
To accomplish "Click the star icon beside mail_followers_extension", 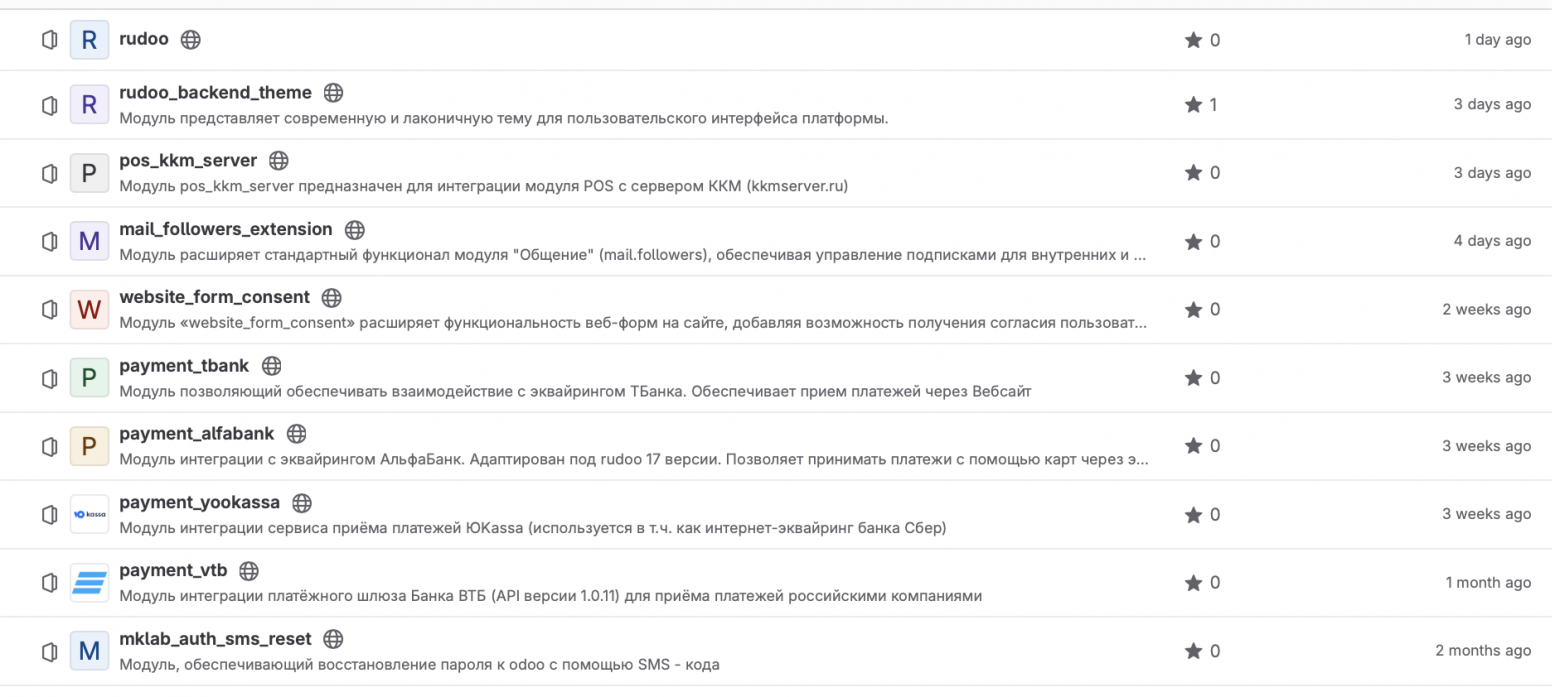I will click(1191, 241).
